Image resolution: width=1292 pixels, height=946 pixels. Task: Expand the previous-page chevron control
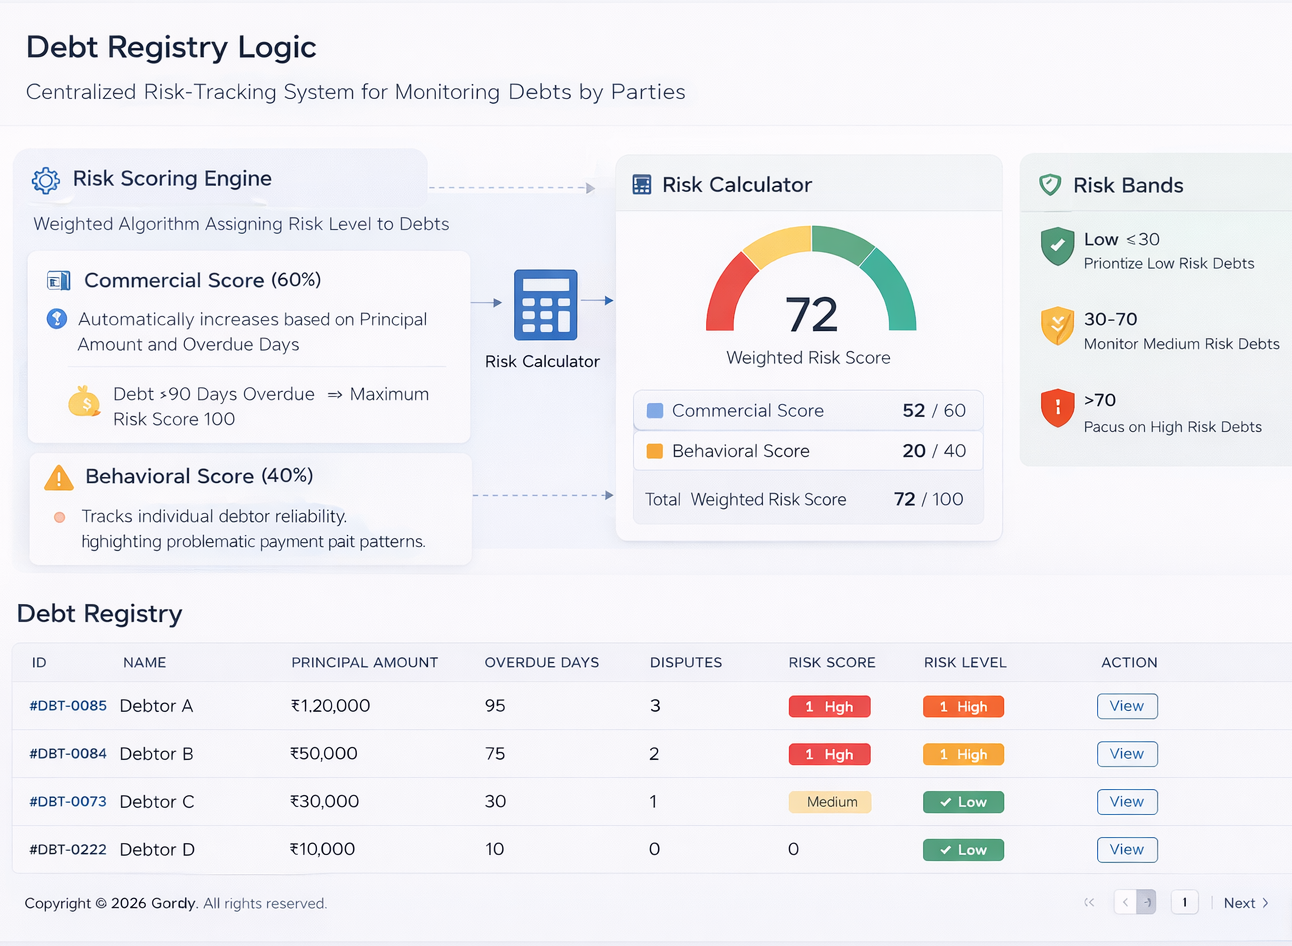(1124, 902)
